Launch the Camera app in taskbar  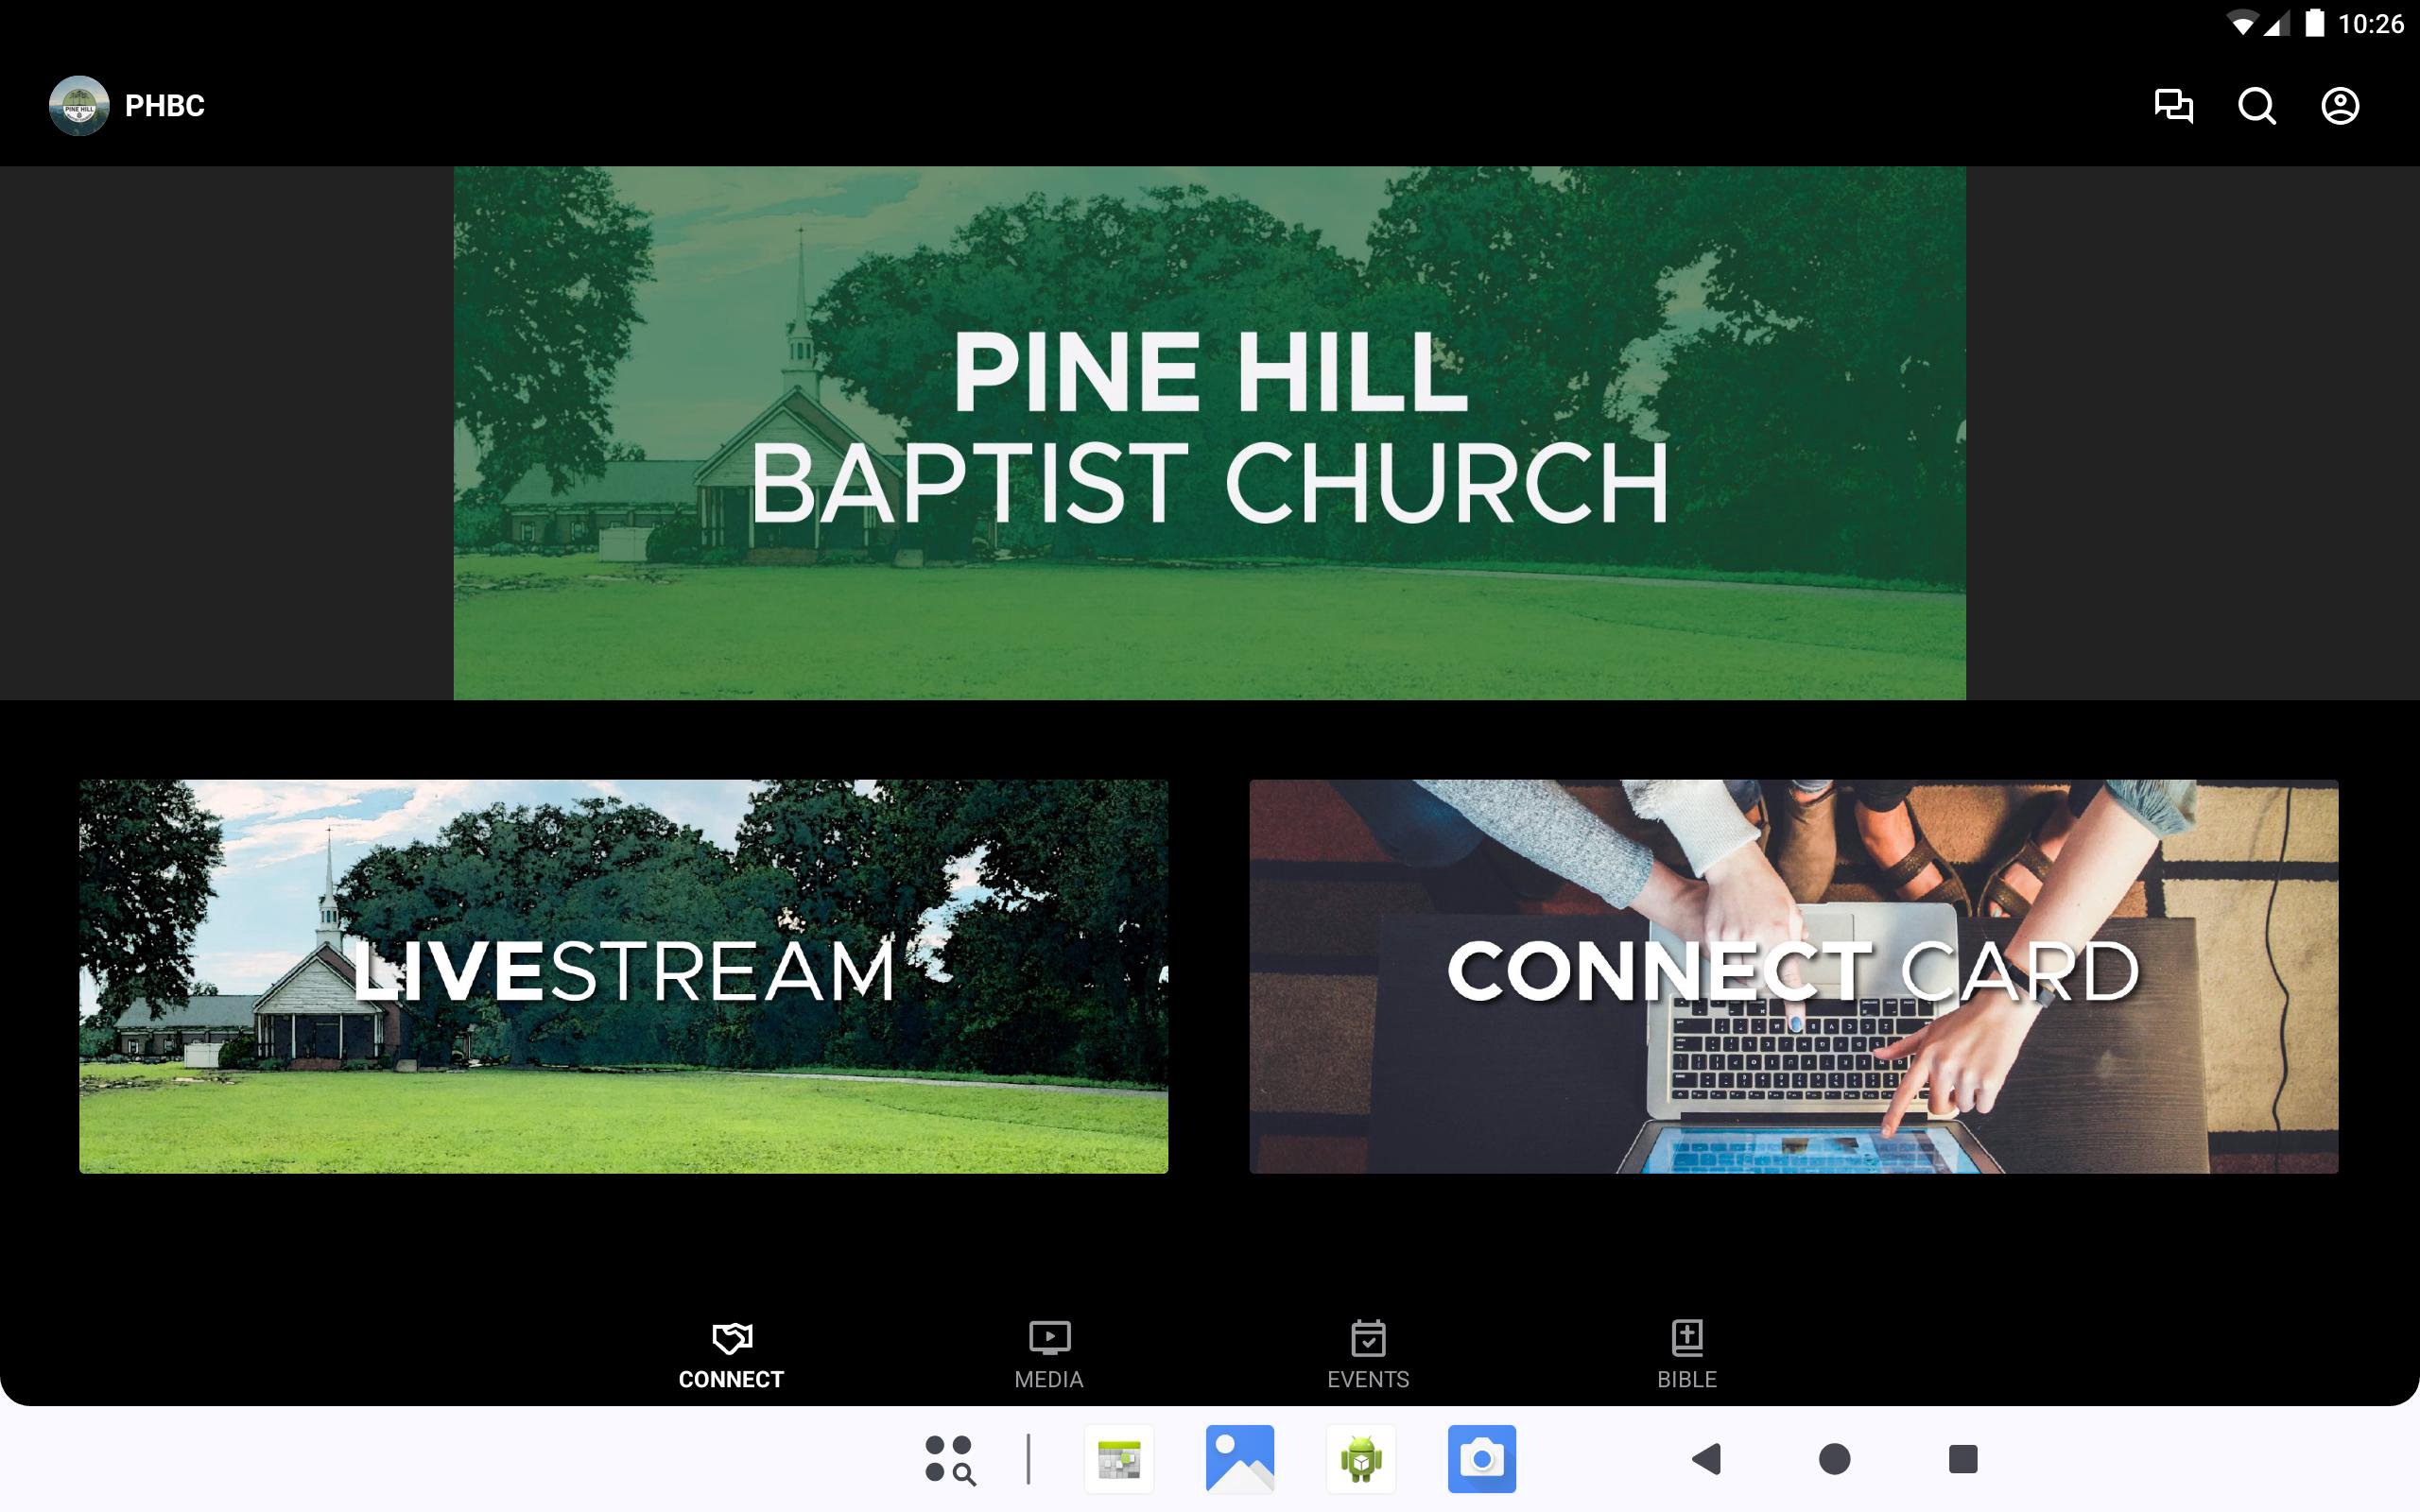[x=1481, y=1459]
